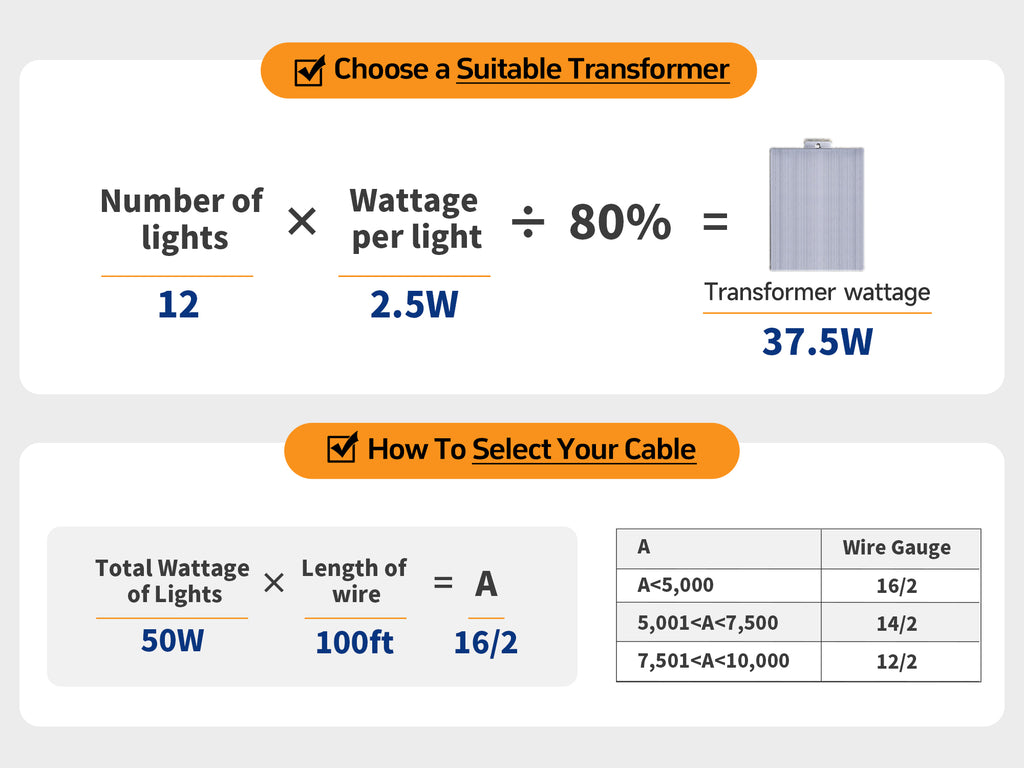
Task: Click the checkmark icon beside "Choose a Suitable Transformer"
Action: click(309, 71)
